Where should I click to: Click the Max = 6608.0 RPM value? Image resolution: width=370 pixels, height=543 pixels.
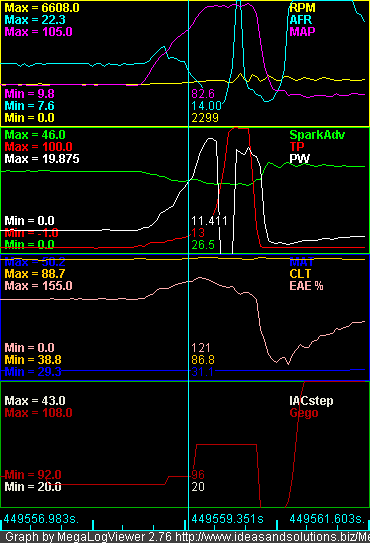pos(42,8)
